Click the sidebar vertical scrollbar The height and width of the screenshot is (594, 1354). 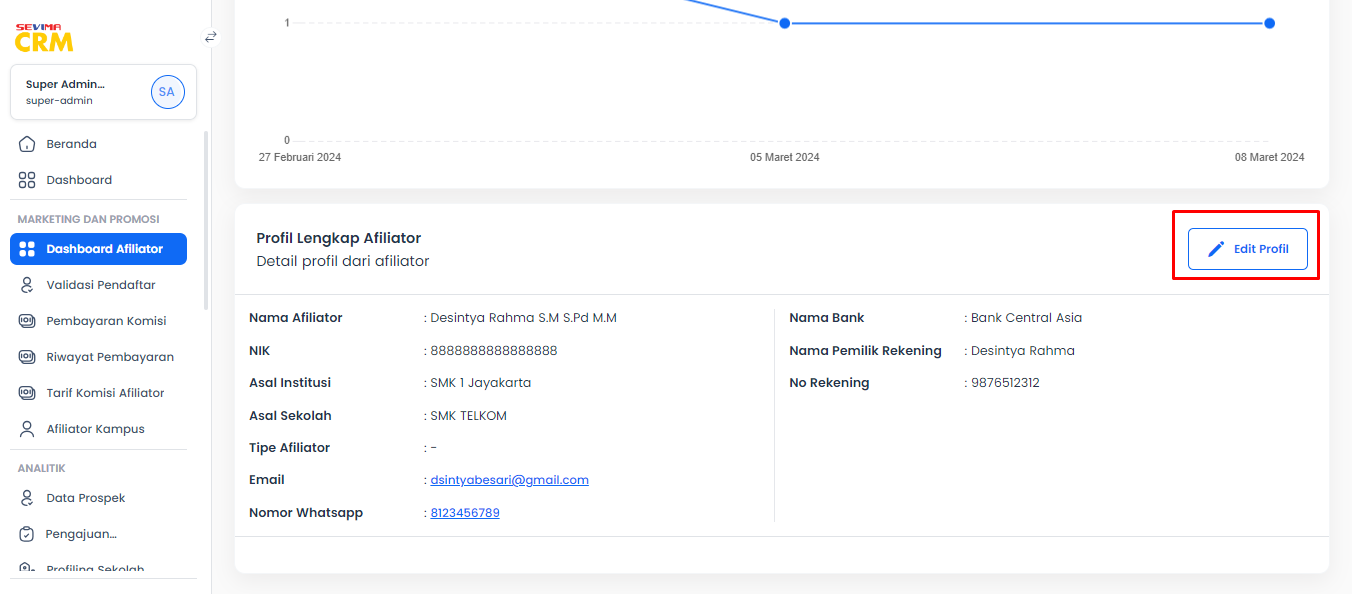tap(206, 220)
